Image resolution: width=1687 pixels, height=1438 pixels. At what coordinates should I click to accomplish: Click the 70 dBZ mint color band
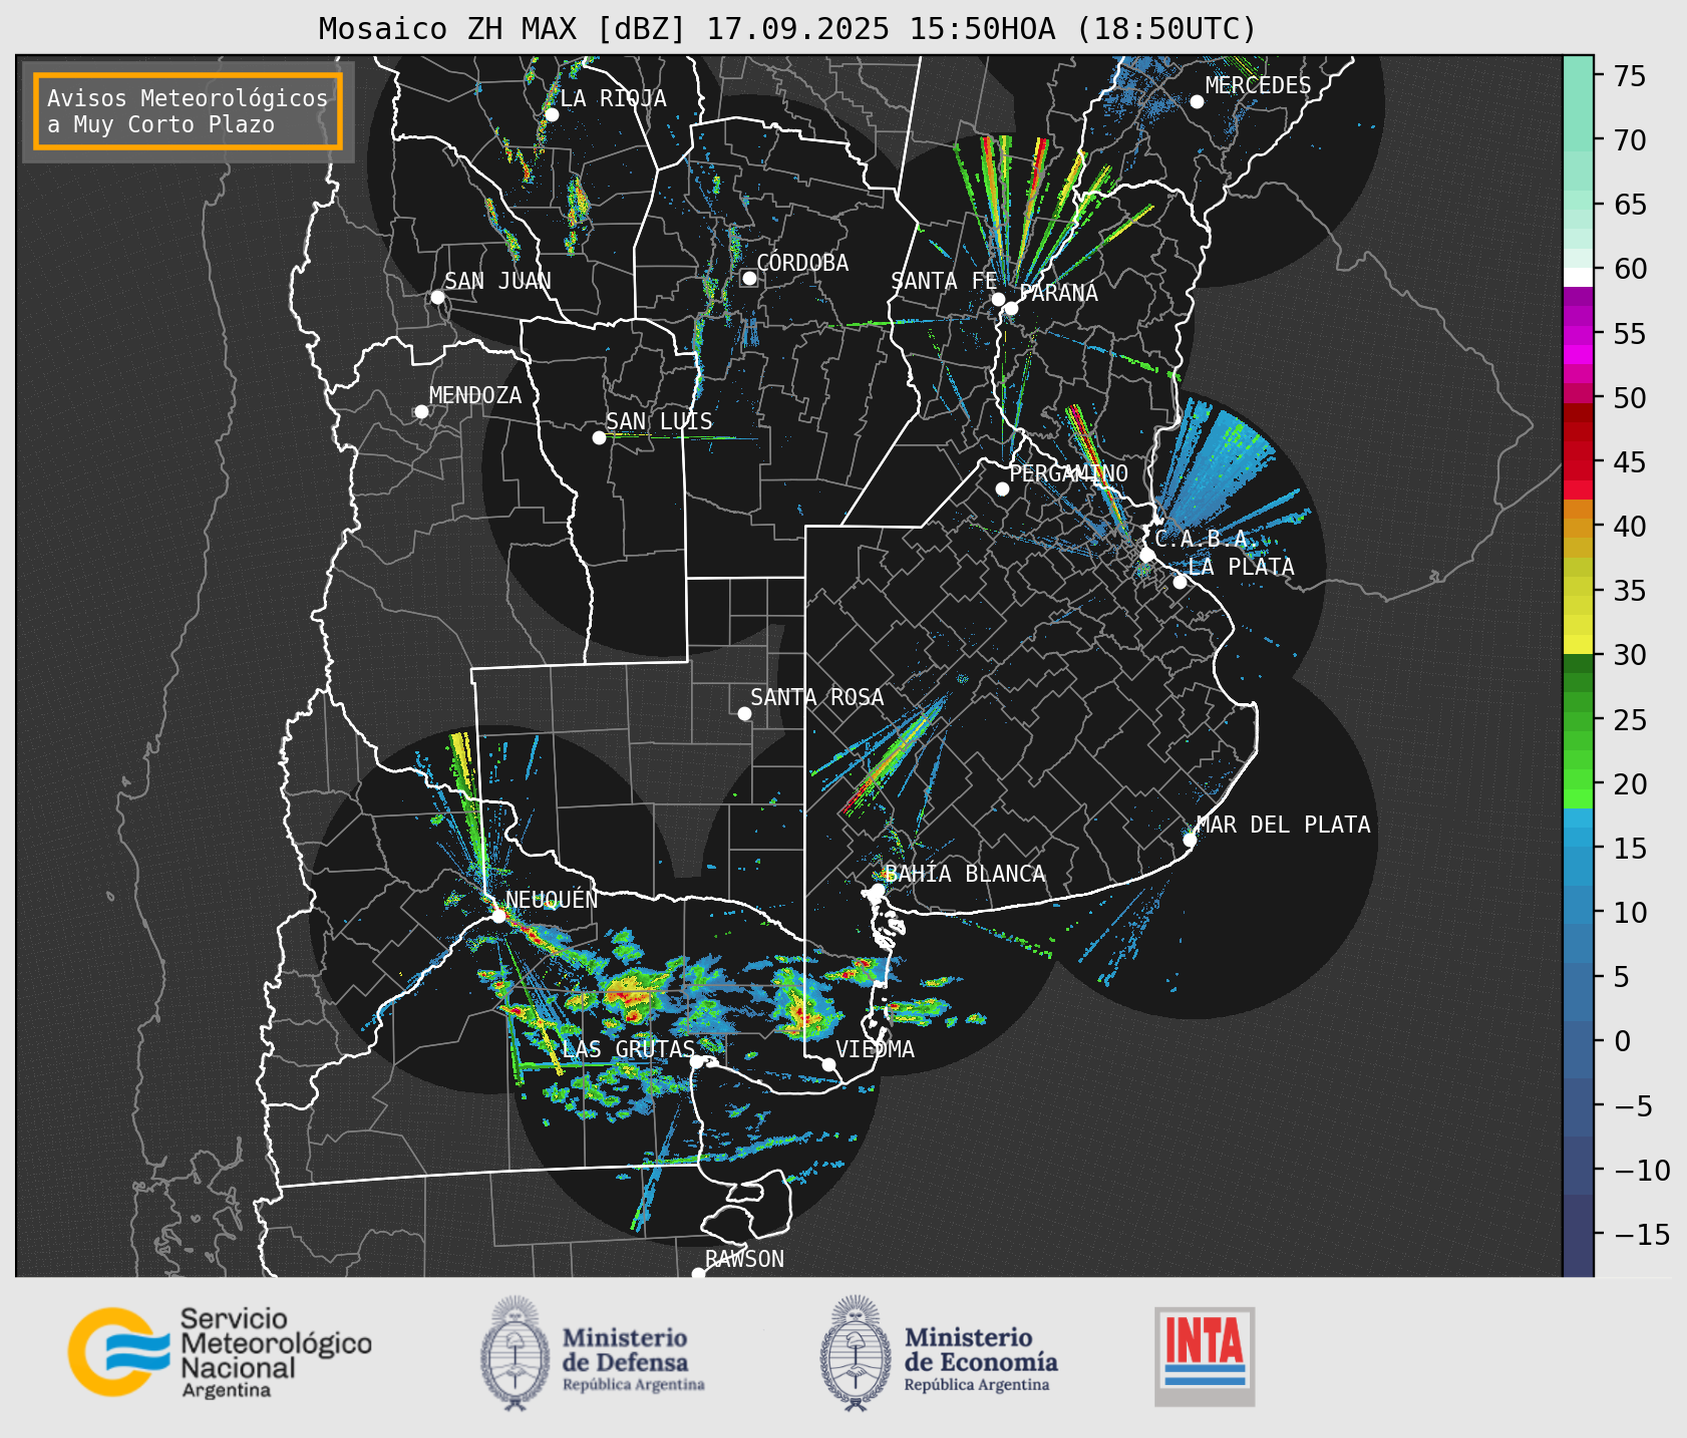[1578, 141]
